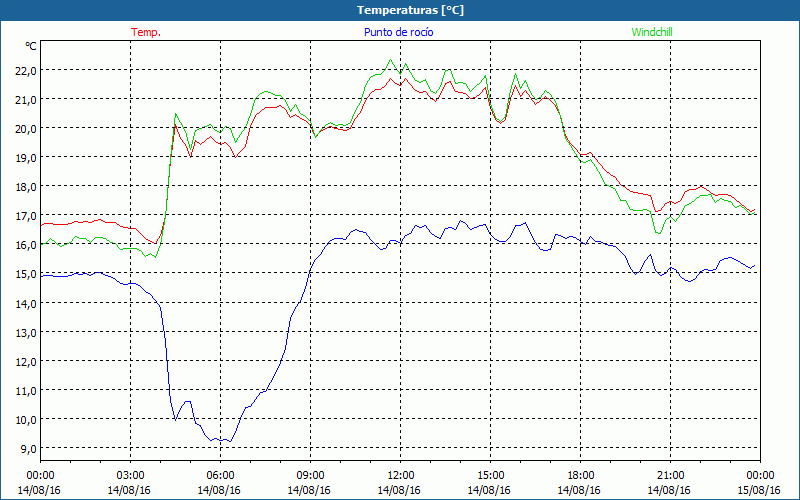The height and width of the screenshot is (500, 800).
Task: Click the Windchill legend label
Action: (652, 32)
